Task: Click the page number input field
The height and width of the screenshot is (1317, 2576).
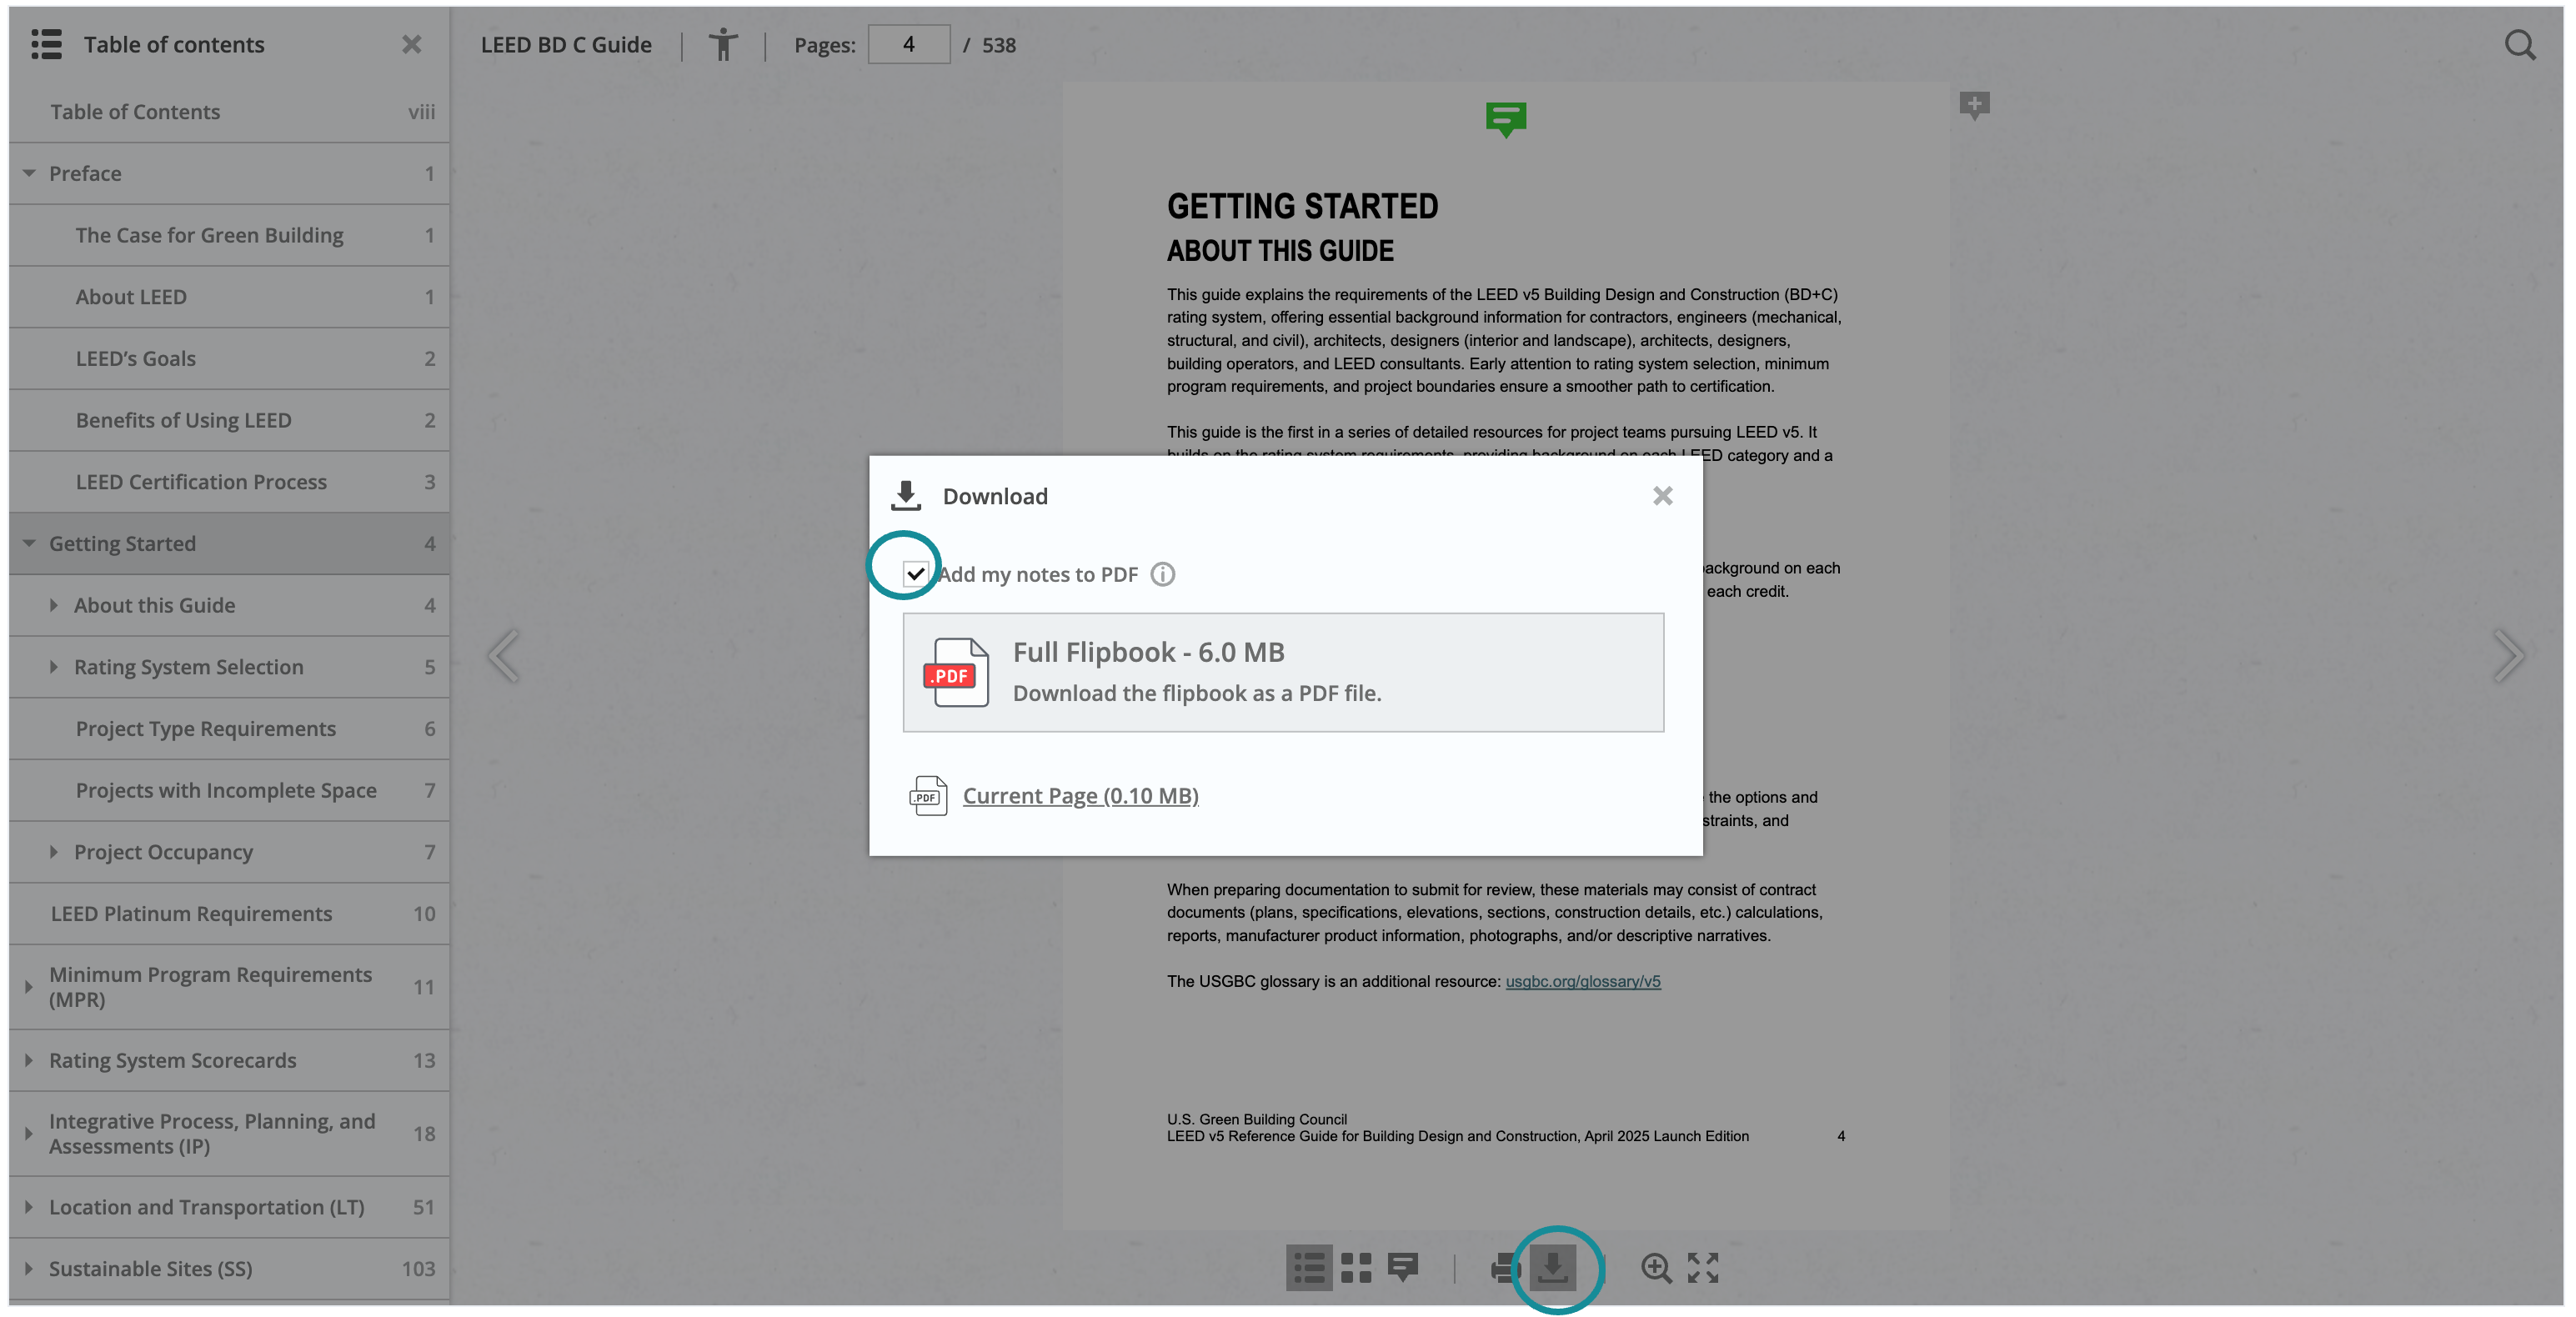Action: click(x=908, y=44)
